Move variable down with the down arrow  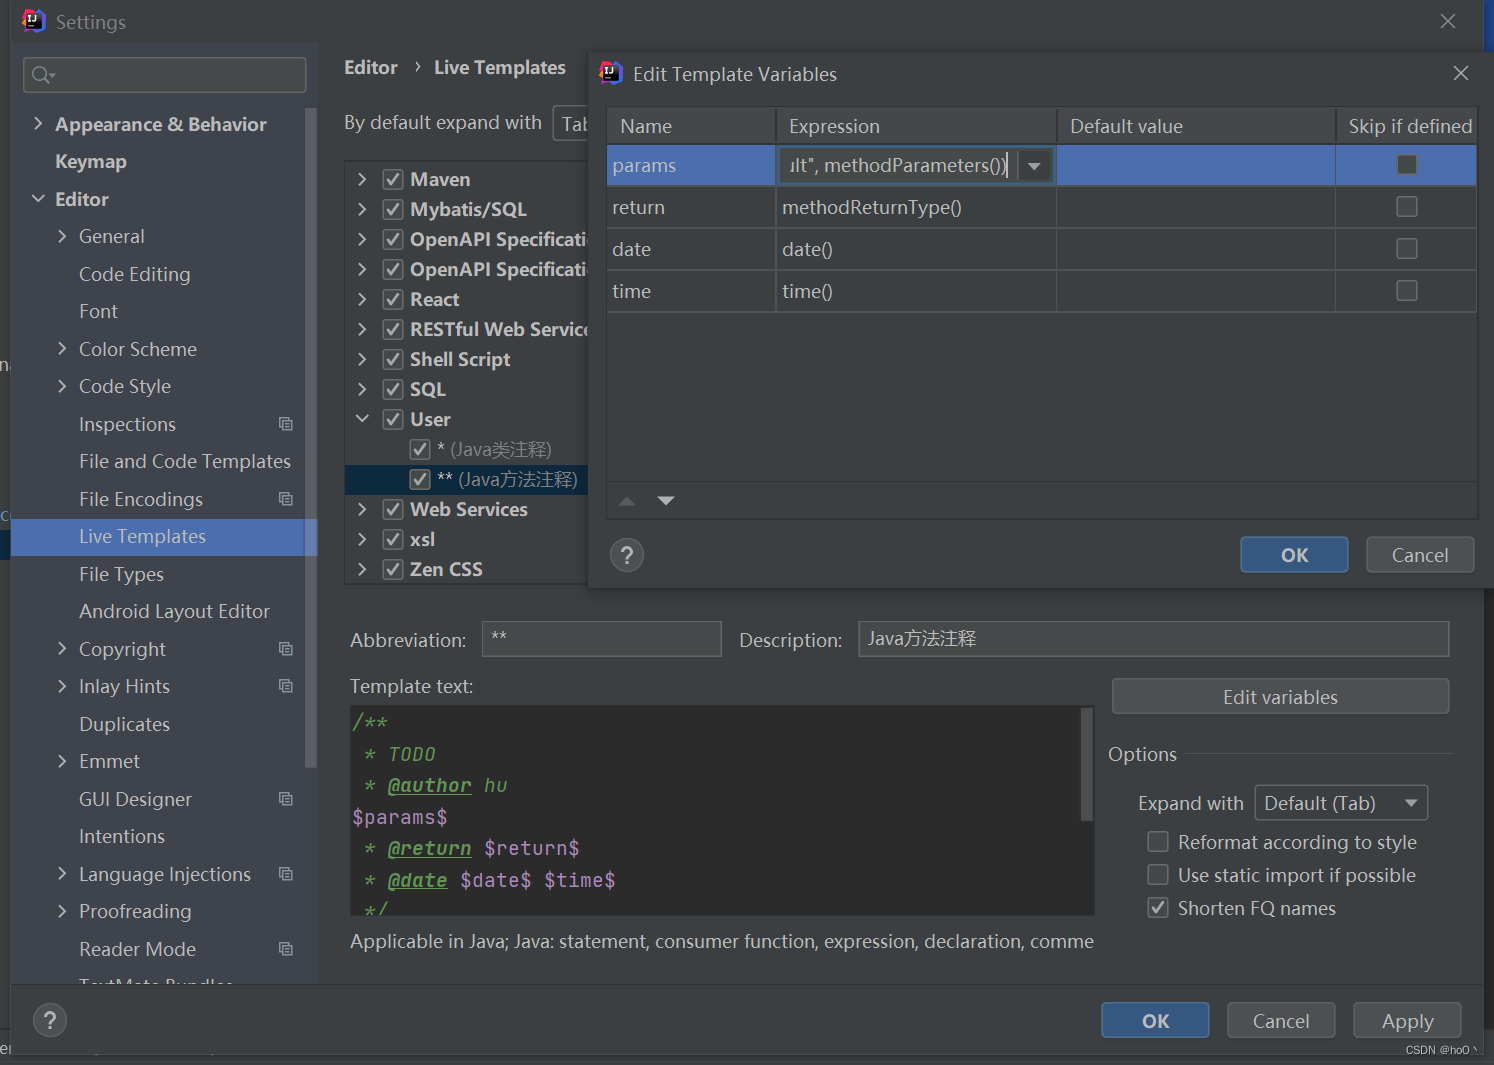click(x=666, y=501)
